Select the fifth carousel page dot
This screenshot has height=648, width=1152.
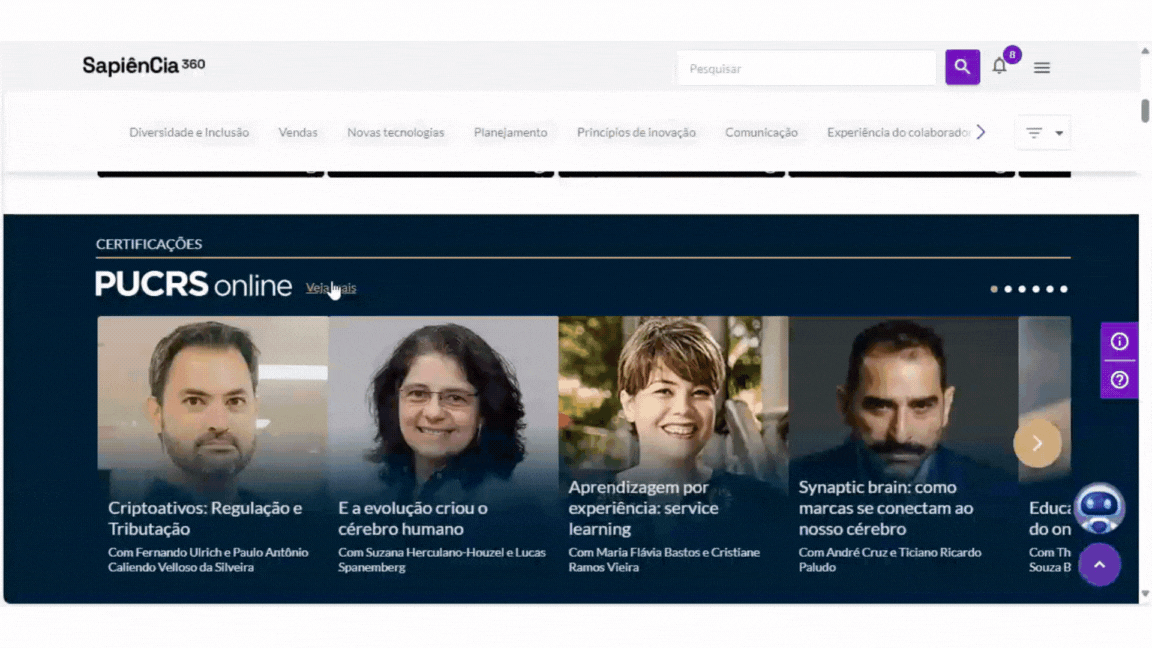pos(1050,289)
